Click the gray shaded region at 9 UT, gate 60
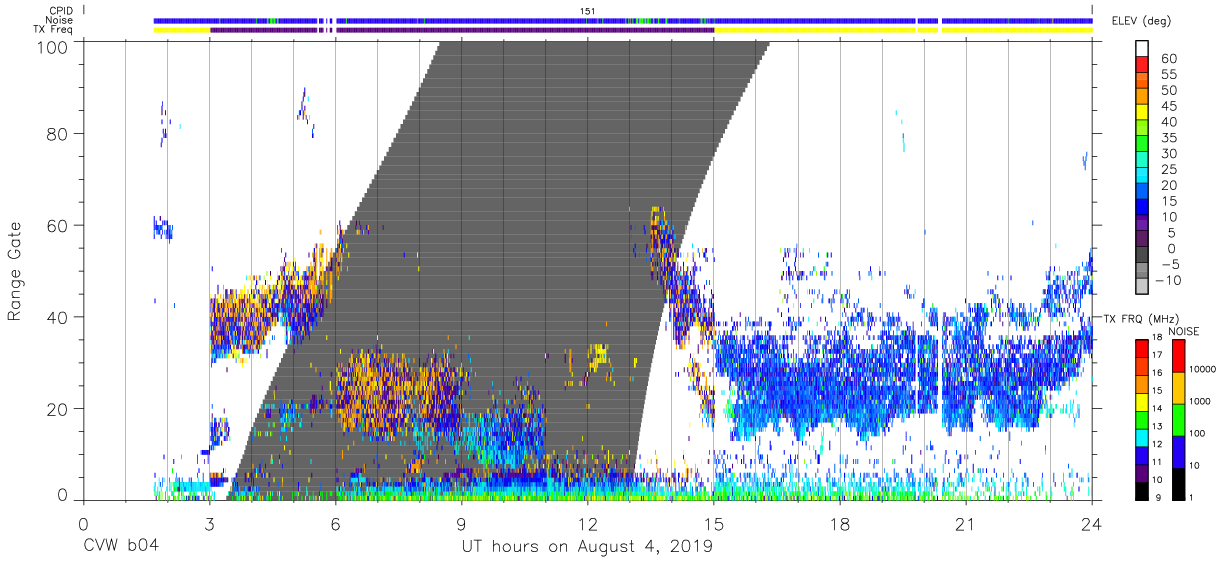The height and width of the screenshot is (567, 1228). (x=461, y=225)
